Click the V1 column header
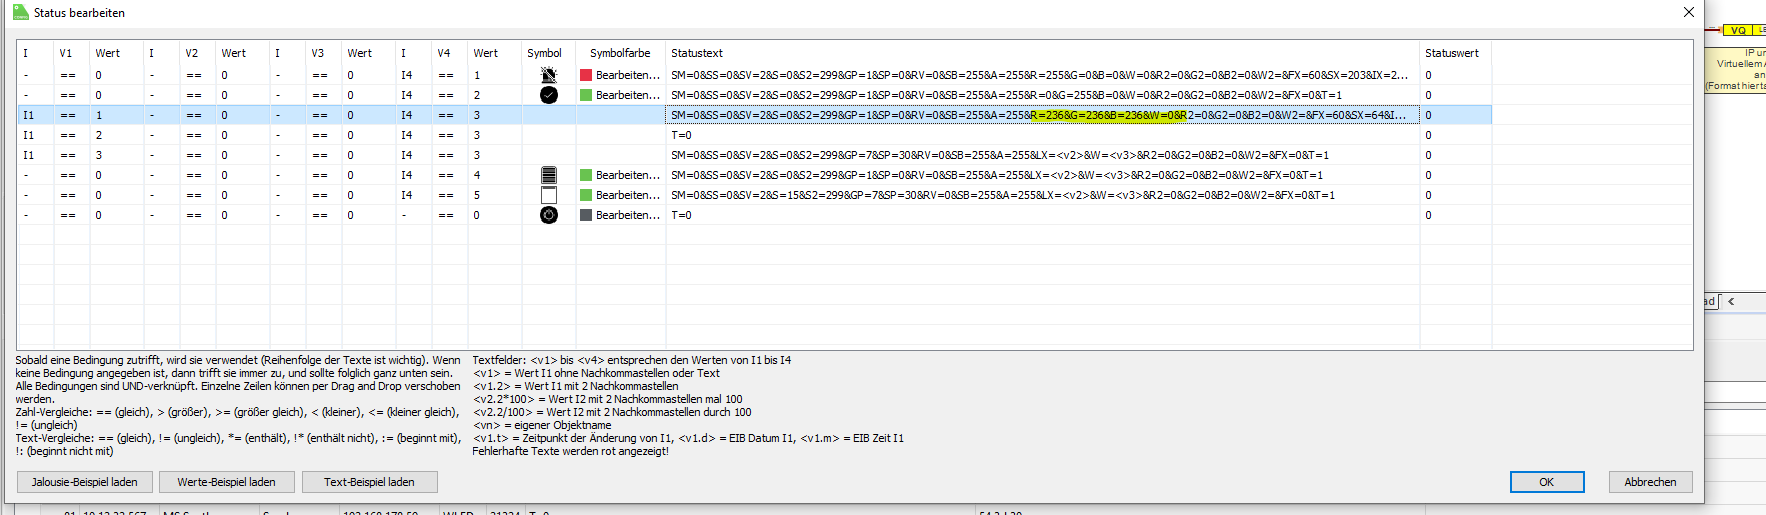1766x515 pixels. 71,53
